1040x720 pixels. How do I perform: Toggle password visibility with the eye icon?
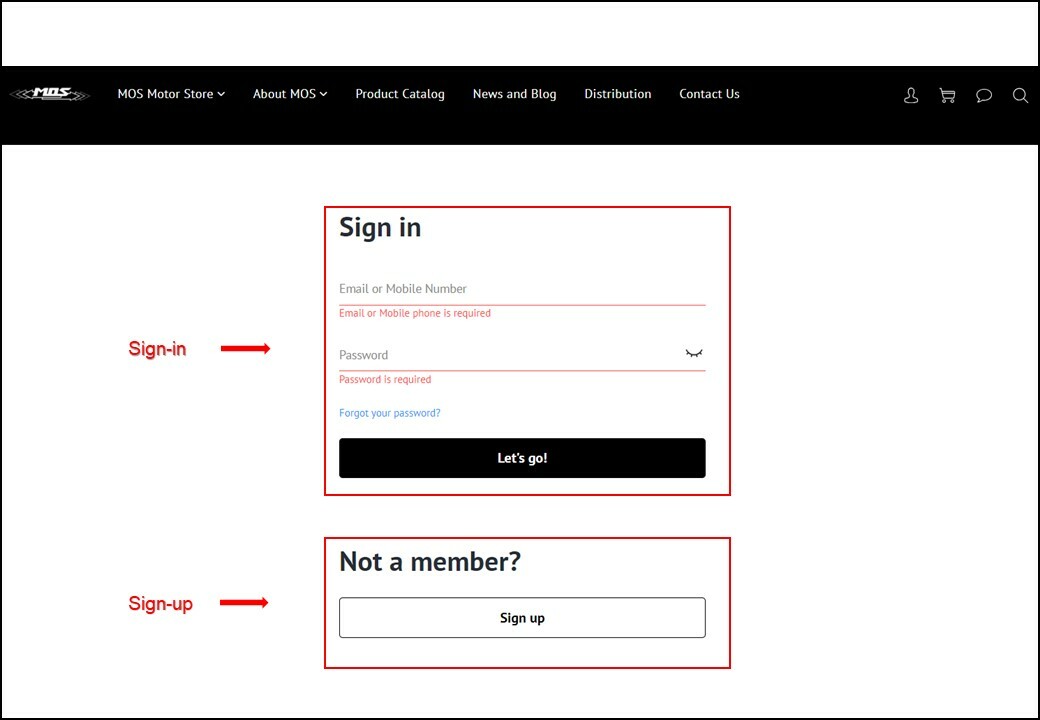694,353
